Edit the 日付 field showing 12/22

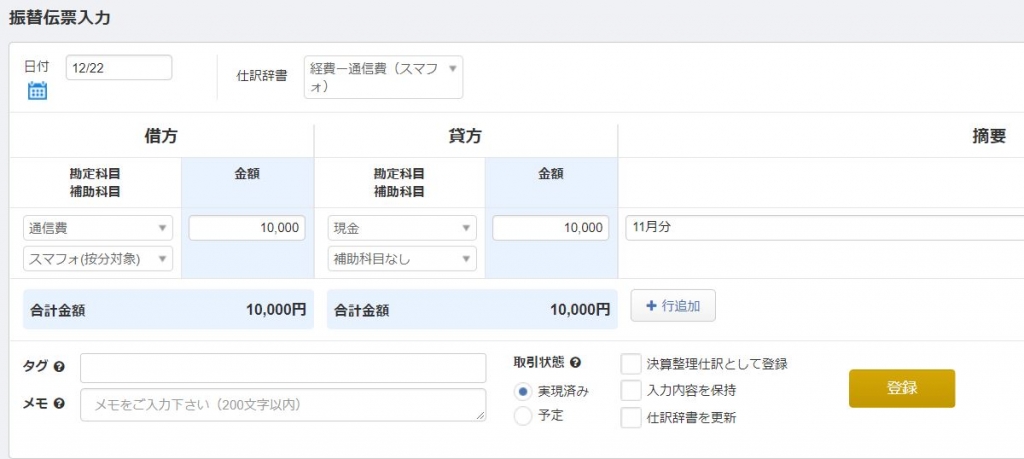pyautogui.click(x=119, y=68)
